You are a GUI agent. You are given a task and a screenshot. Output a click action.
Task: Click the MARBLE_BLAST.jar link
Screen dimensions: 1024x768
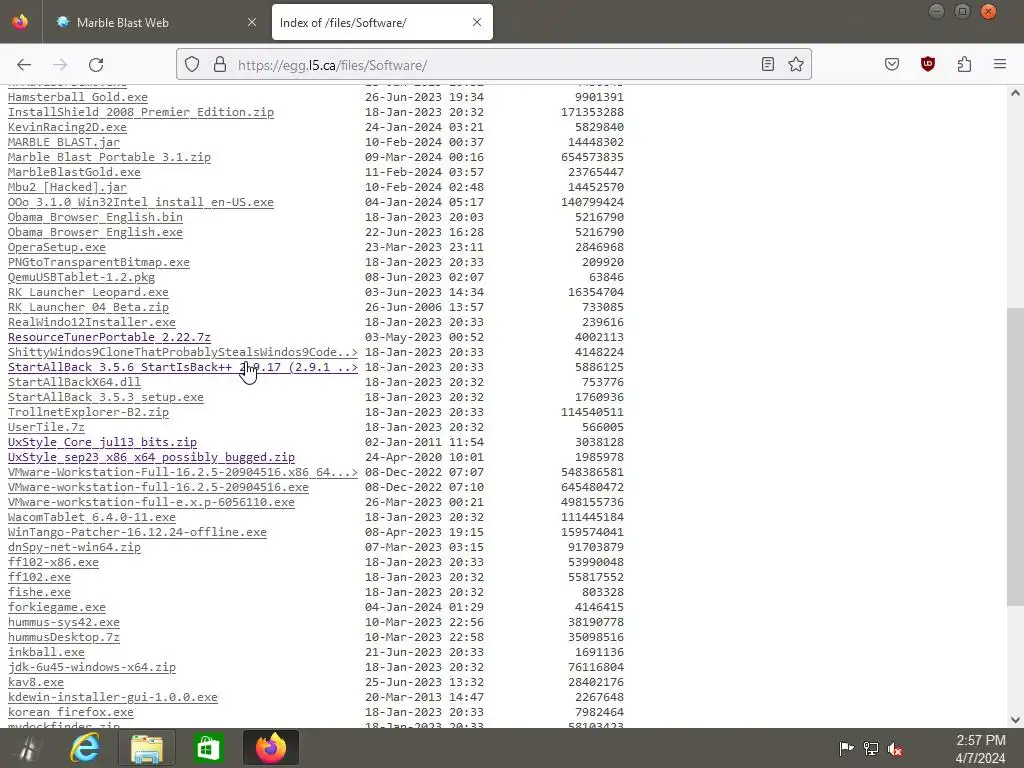[64, 142]
